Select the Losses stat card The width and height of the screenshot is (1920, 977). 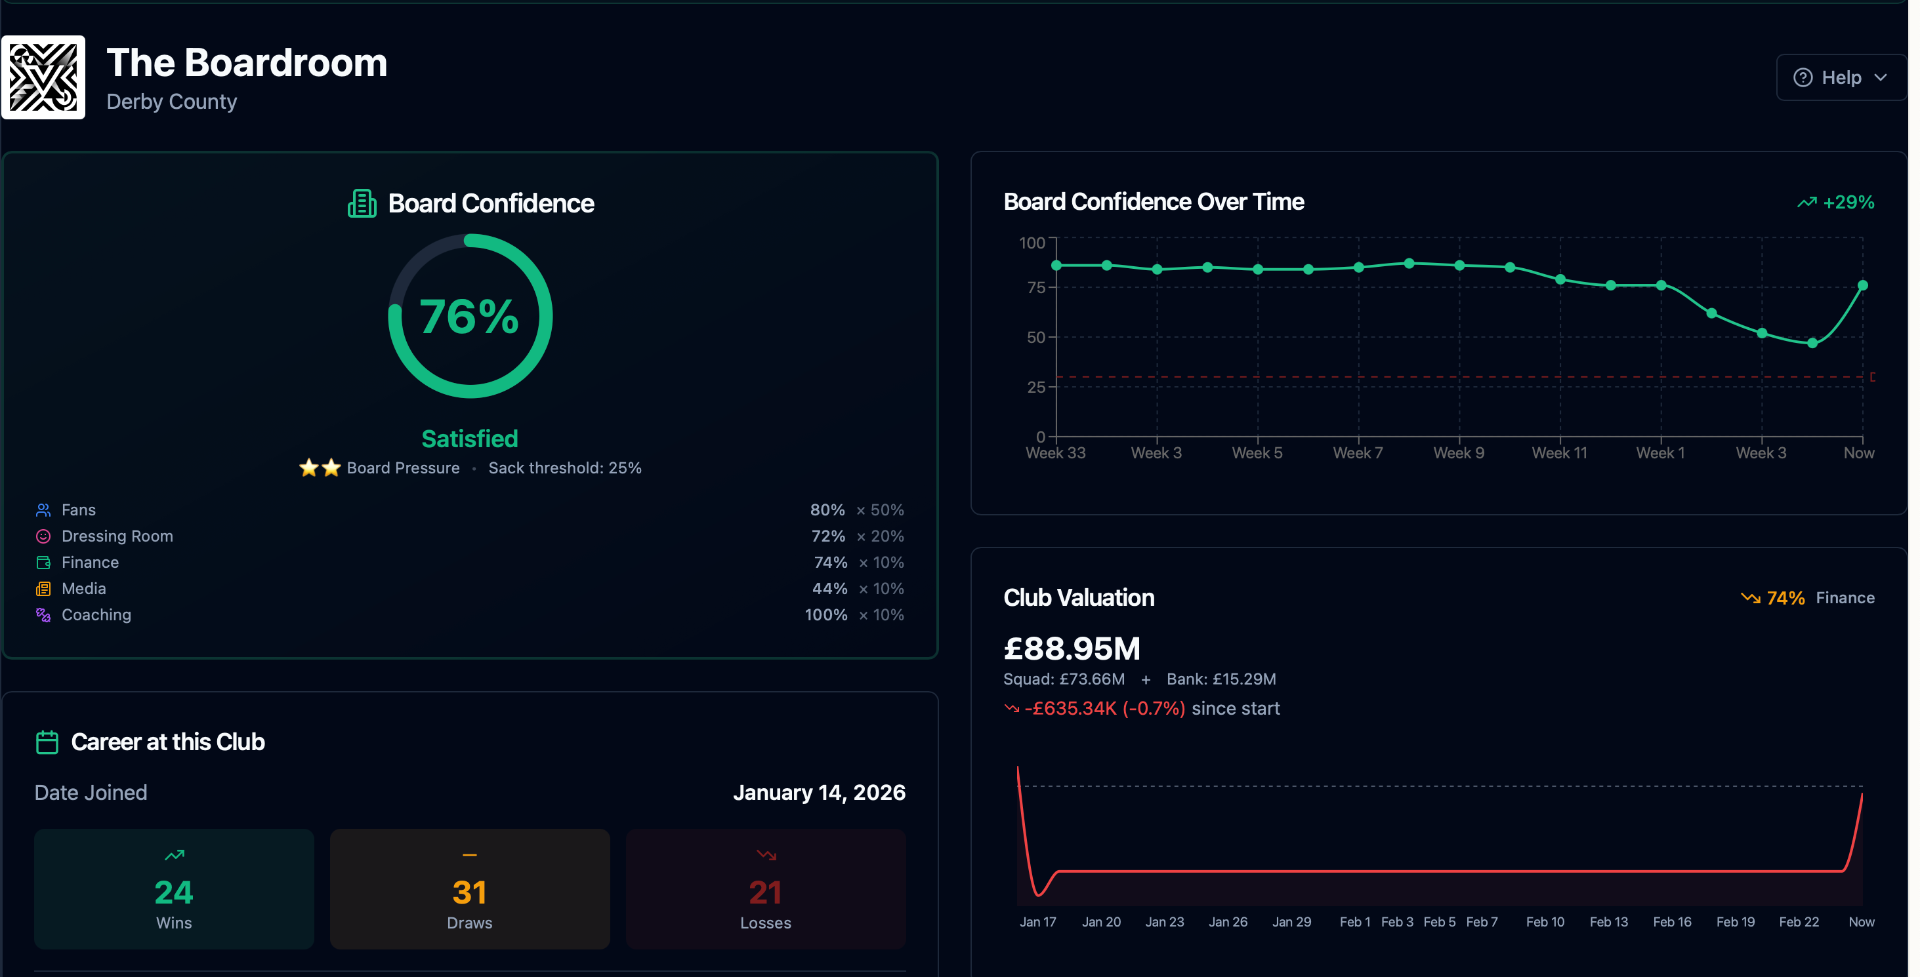click(765, 889)
